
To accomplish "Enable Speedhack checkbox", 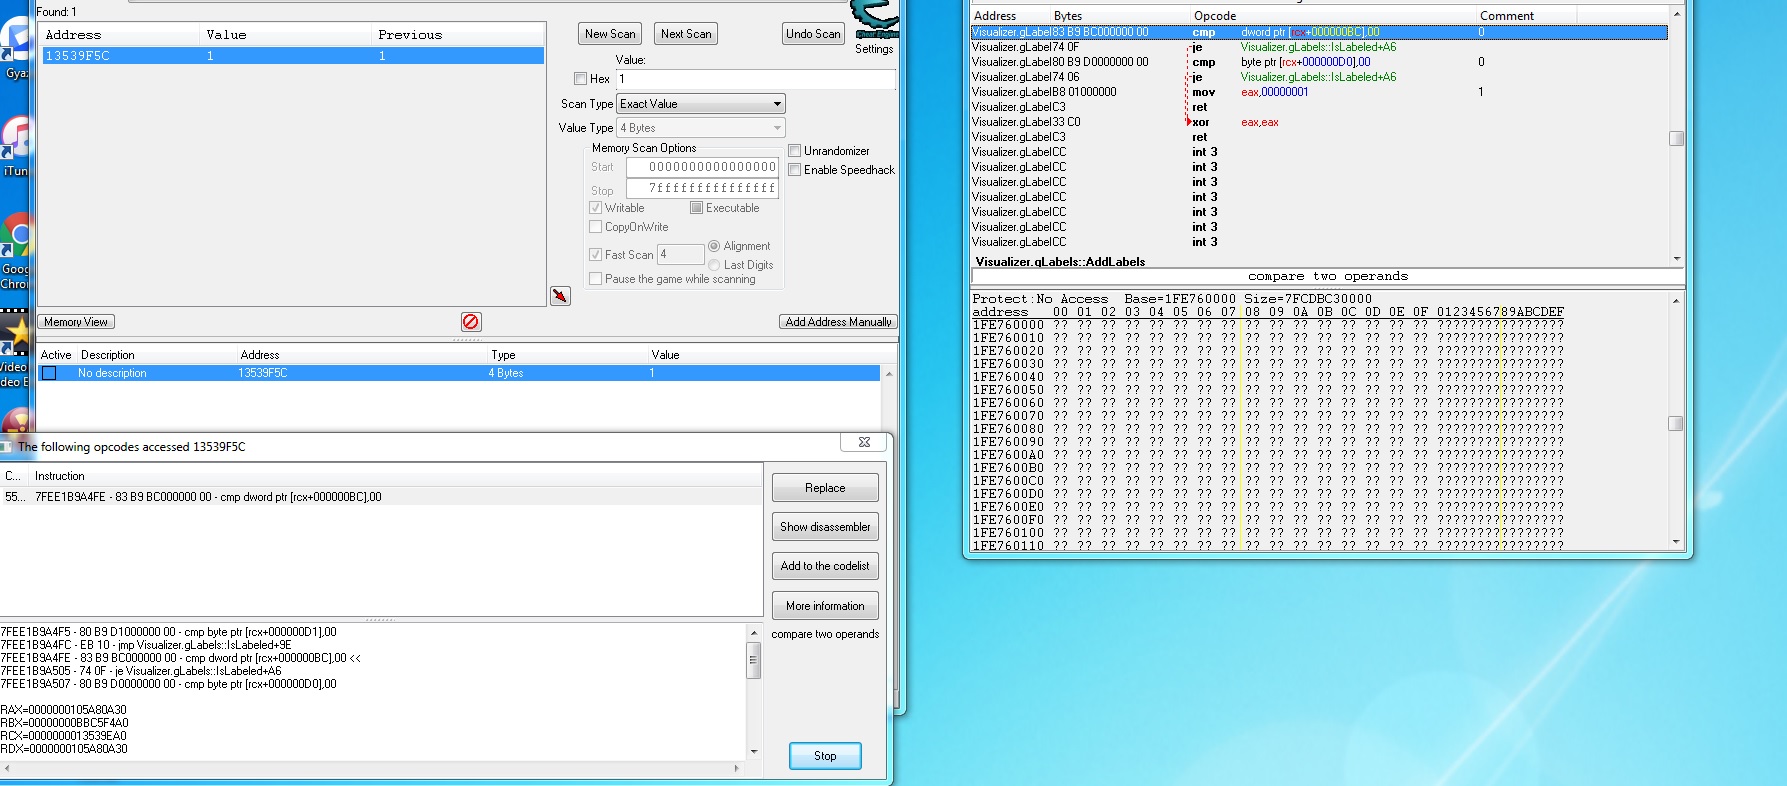I will coord(795,170).
